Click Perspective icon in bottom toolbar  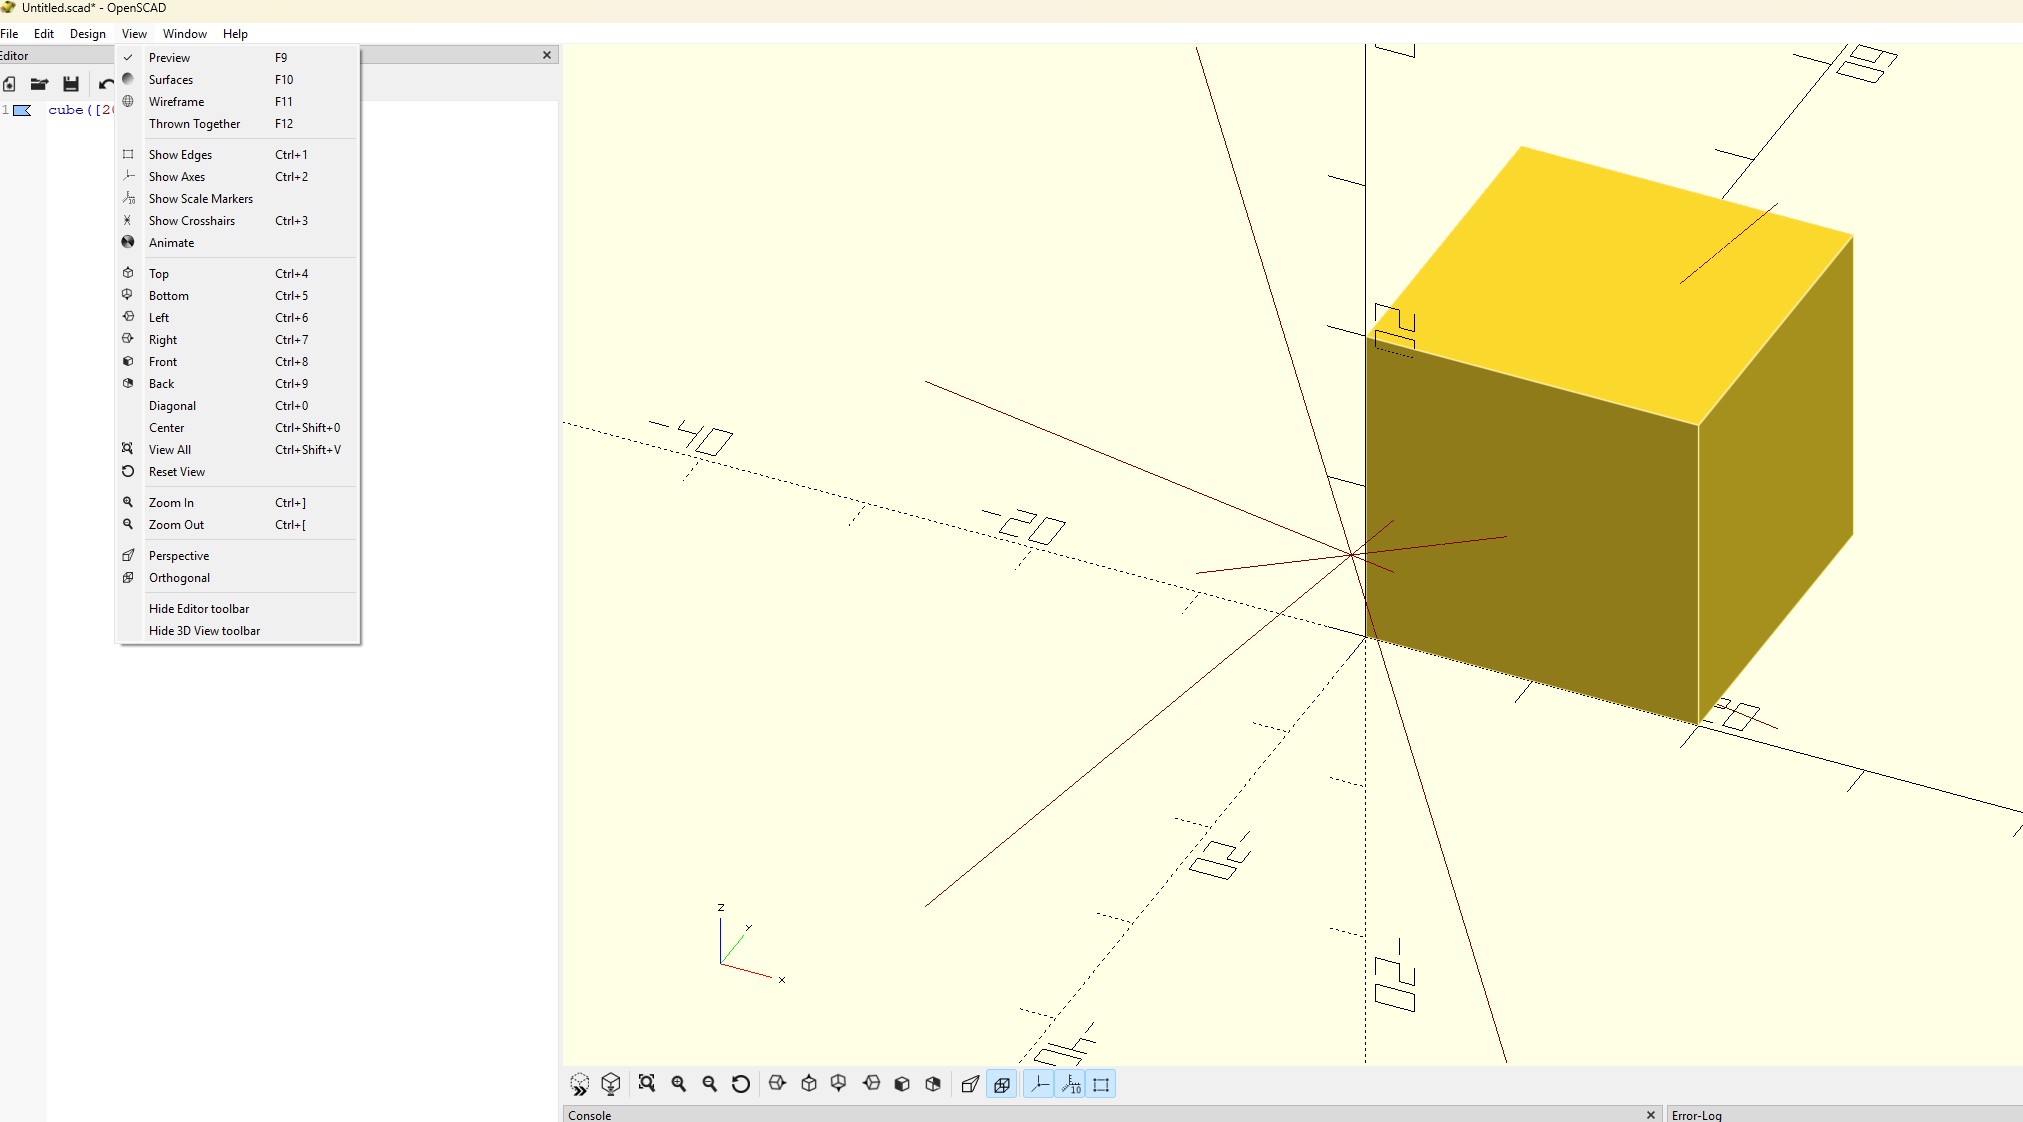[970, 1084]
